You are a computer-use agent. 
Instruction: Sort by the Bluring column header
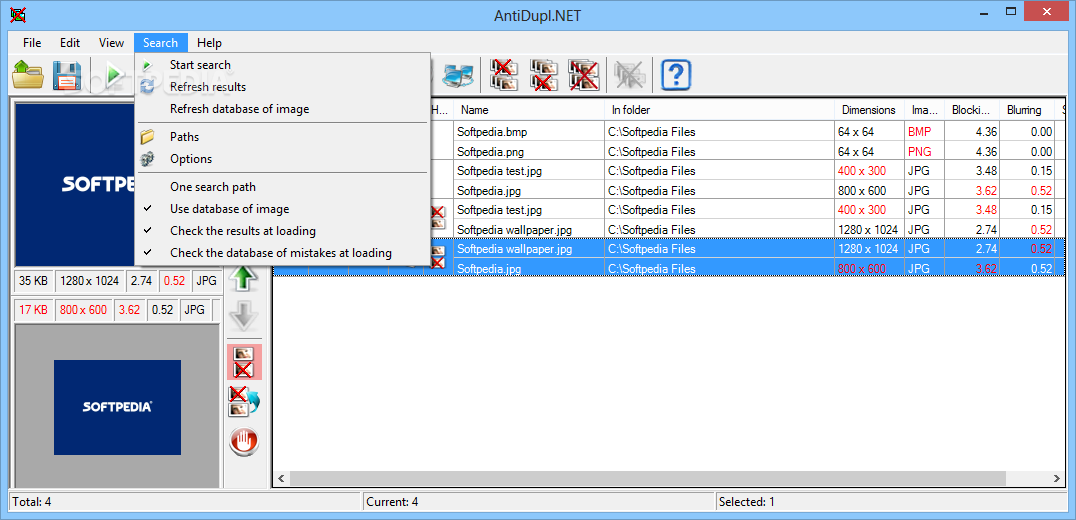1027,110
